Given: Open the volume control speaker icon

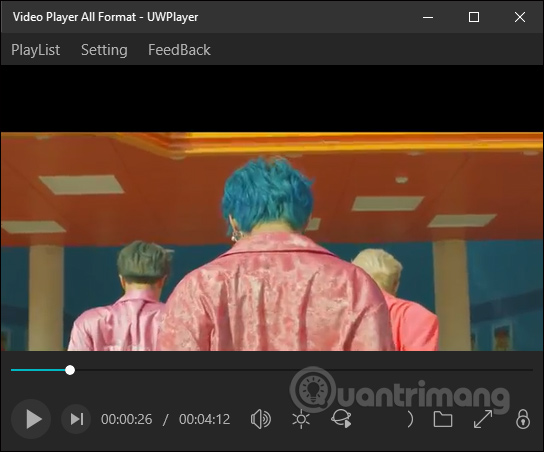Looking at the screenshot, I should (261, 419).
